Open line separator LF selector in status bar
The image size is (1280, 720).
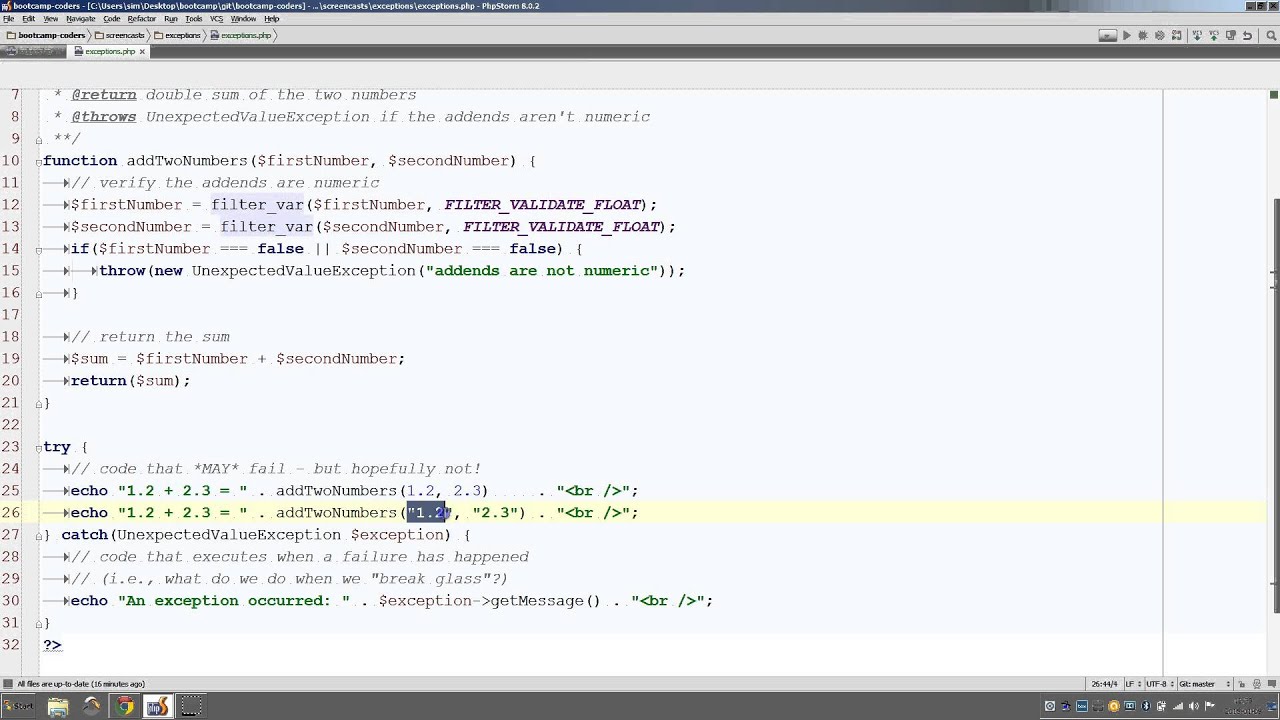point(1133,684)
